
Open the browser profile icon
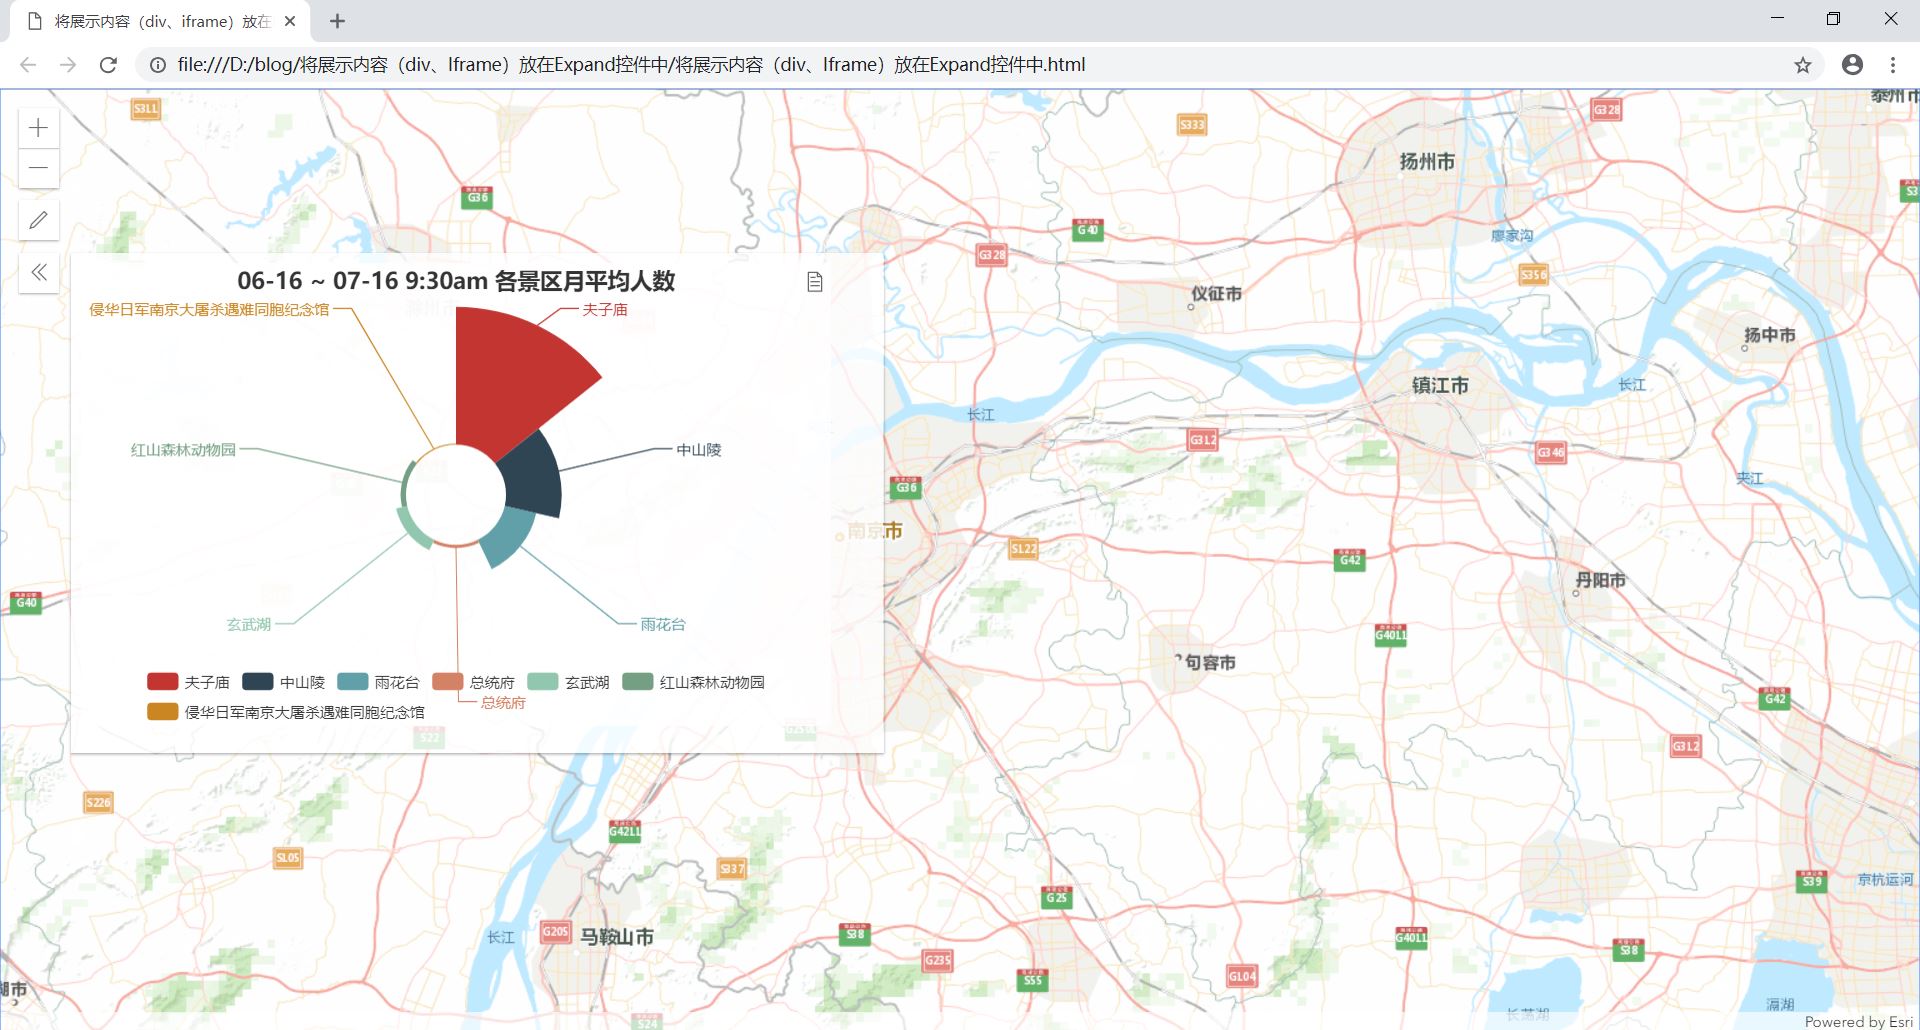1852,65
